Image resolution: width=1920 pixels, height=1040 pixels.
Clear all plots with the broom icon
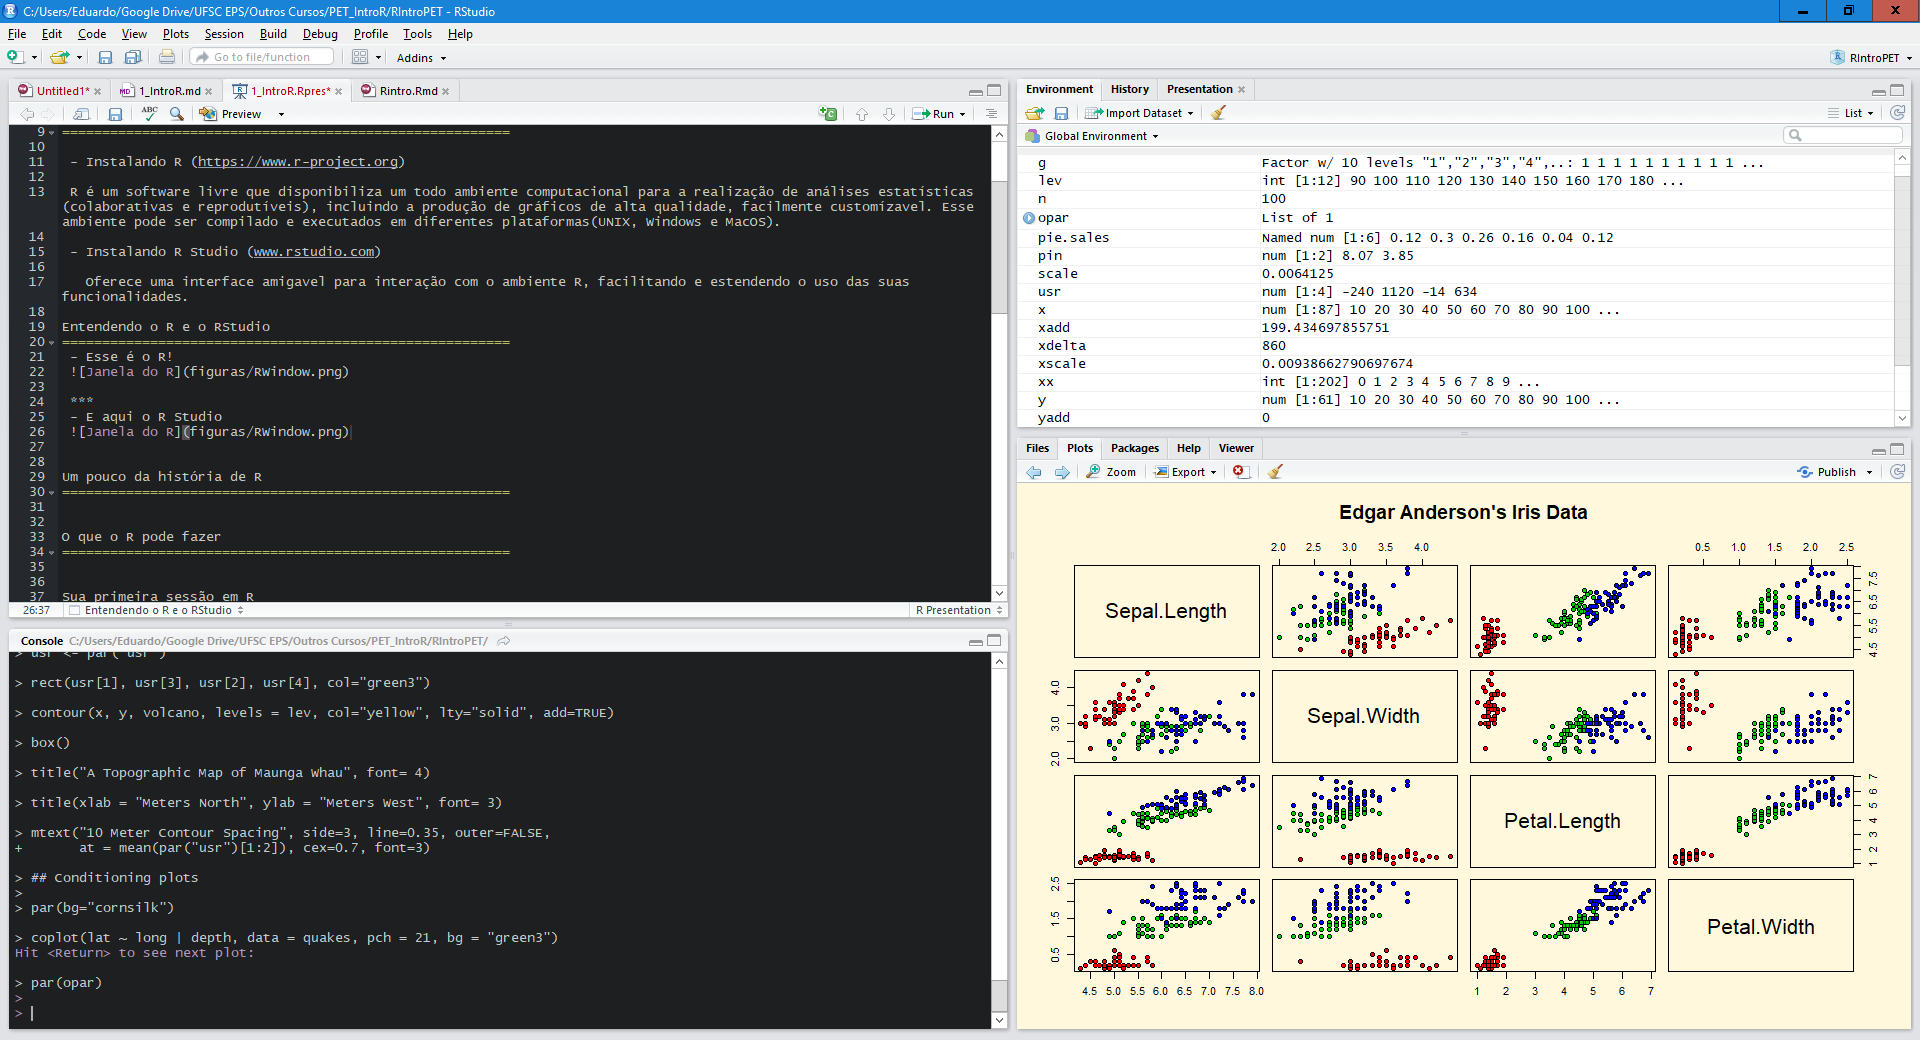[1275, 472]
